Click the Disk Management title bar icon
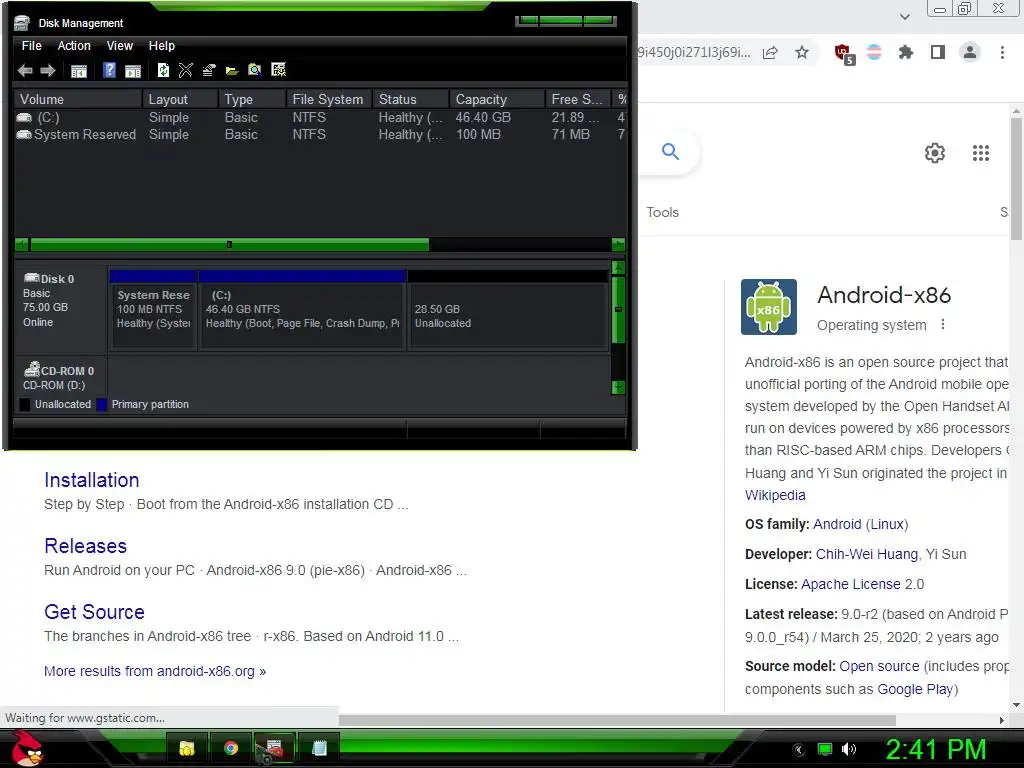Screen dimensions: 1024x768 (22, 23)
